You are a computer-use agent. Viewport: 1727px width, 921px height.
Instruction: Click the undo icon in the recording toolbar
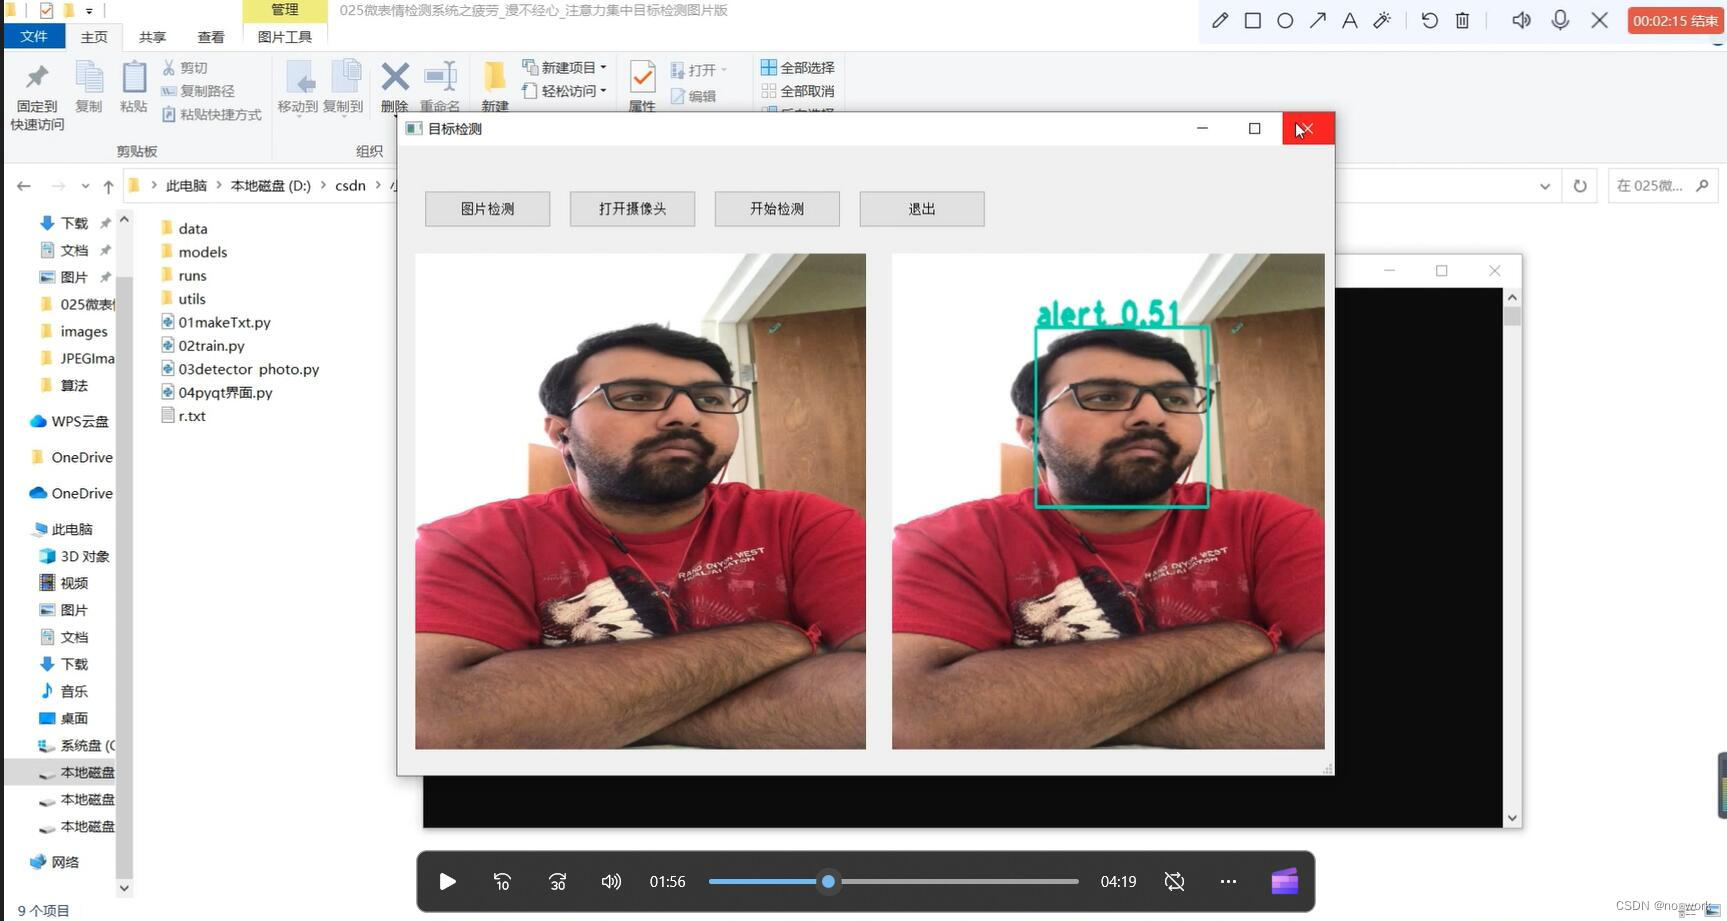[1429, 20]
